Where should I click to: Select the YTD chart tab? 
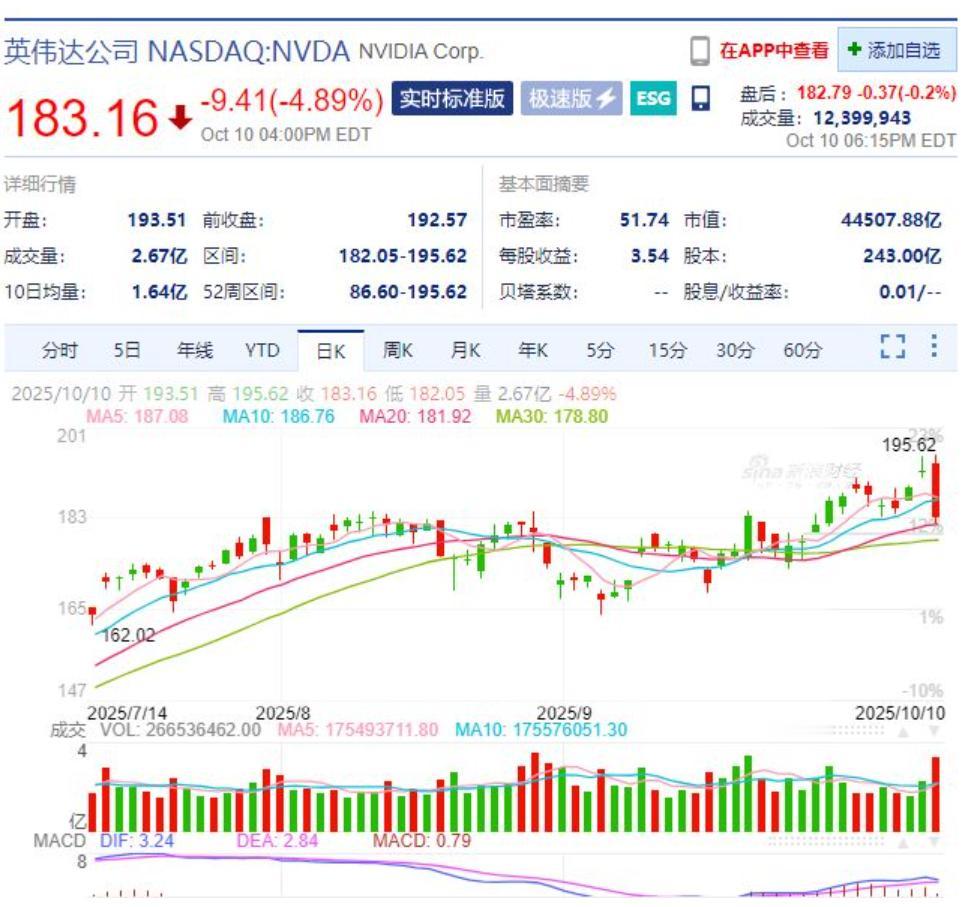pos(262,351)
